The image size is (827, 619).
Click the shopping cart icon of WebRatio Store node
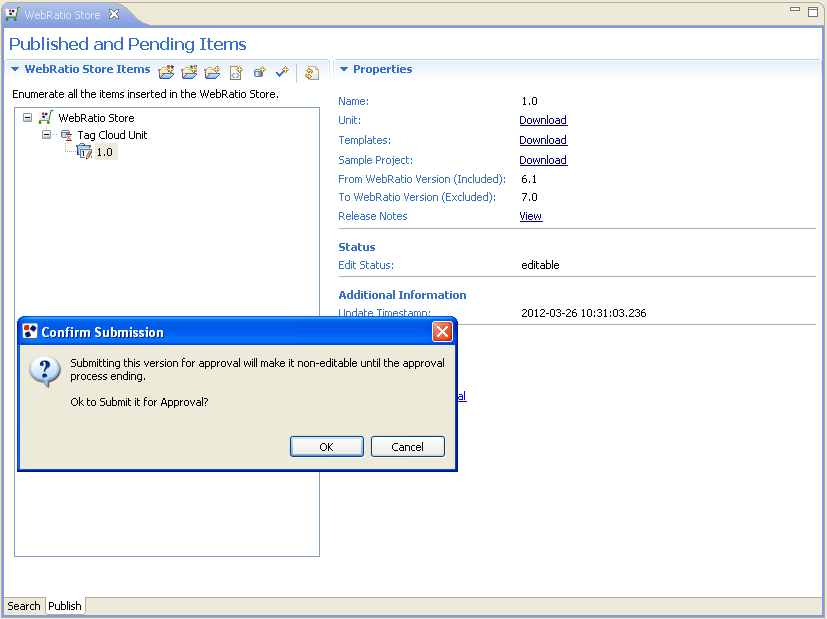click(x=46, y=117)
